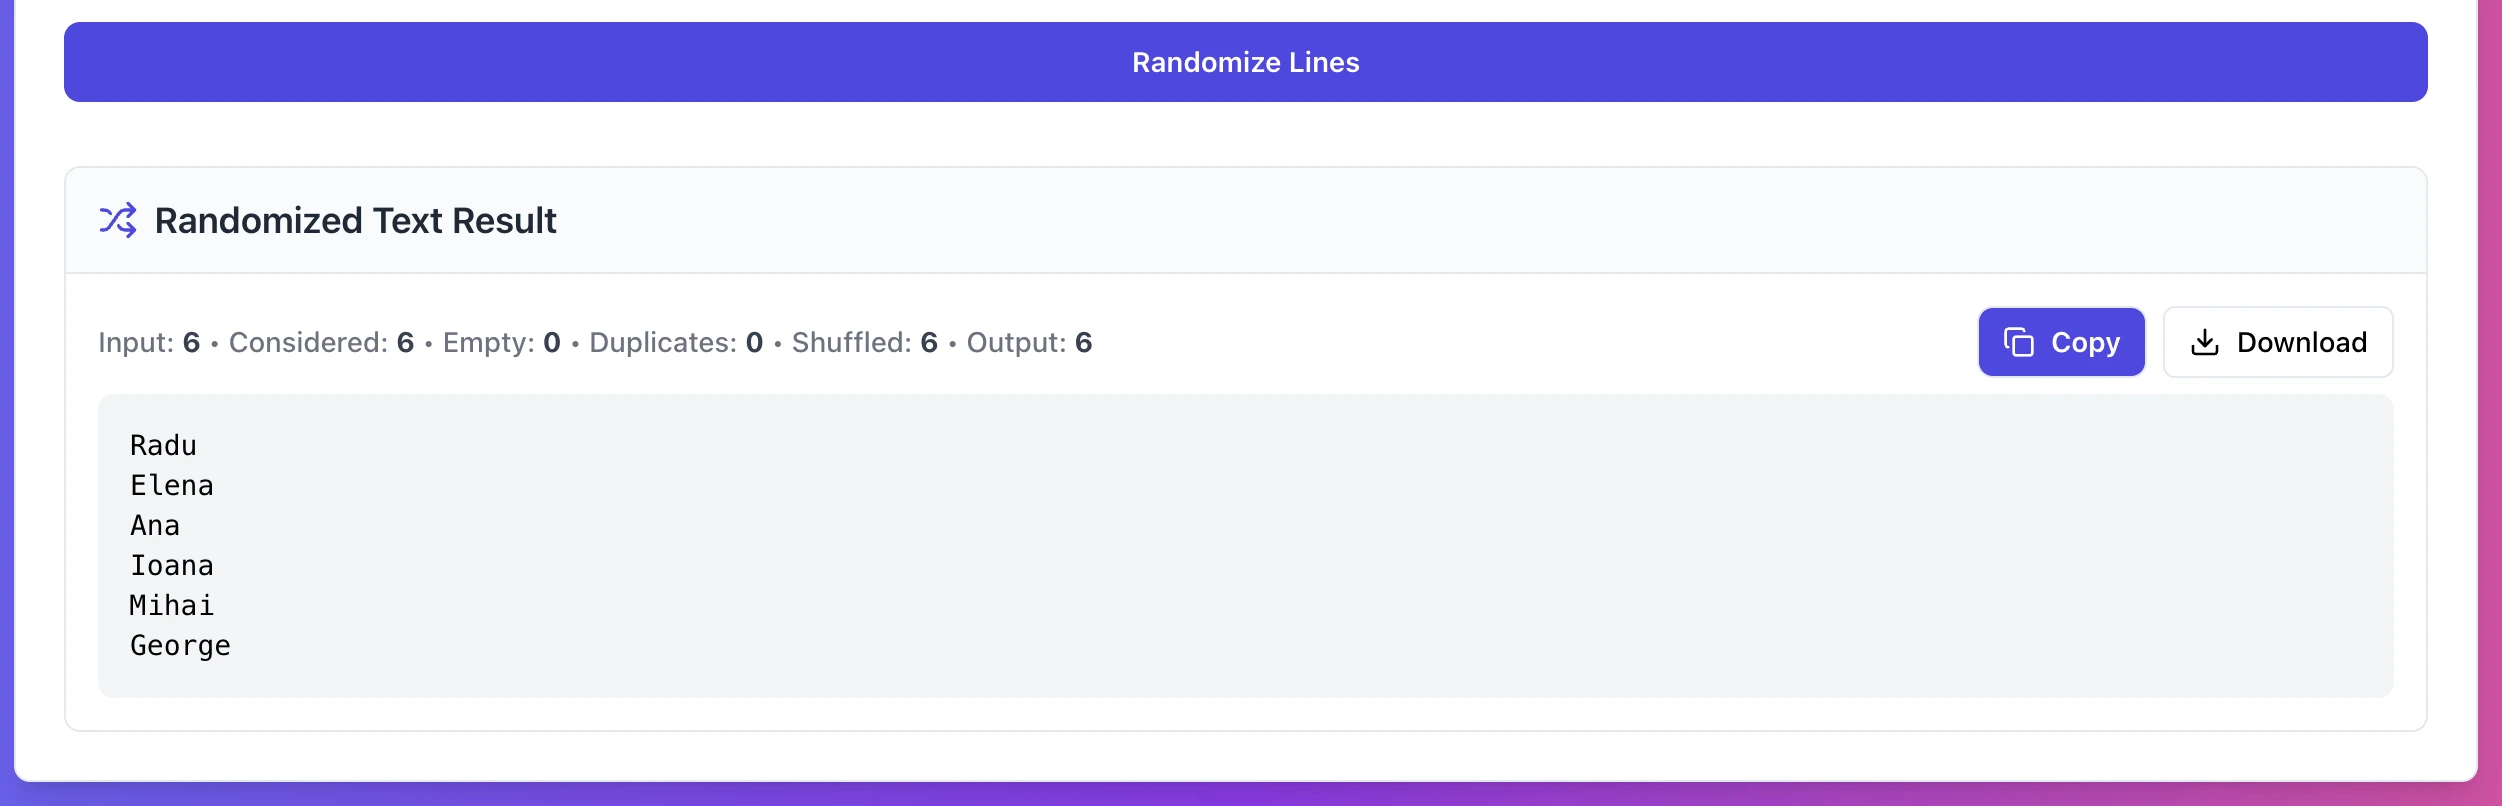The image size is (2502, 806).
Task: Click the Ana line in results
Action: [x=155, y=526]
